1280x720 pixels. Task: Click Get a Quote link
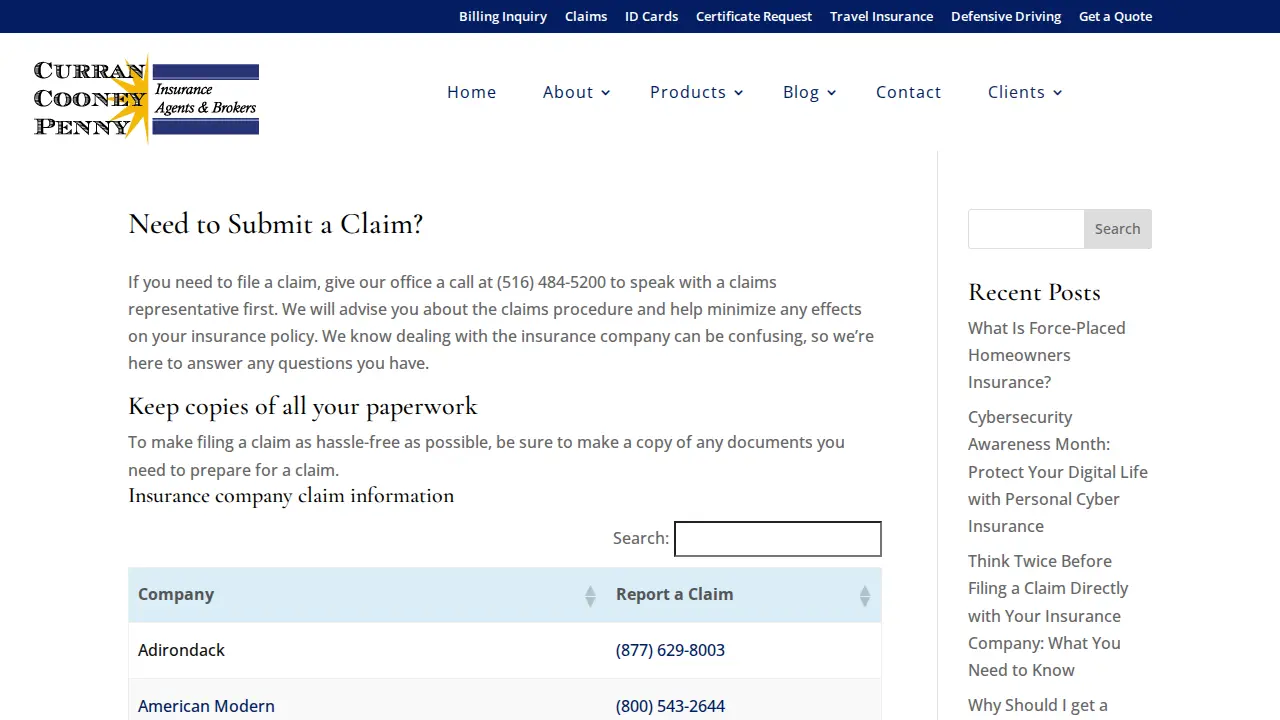1115,16
